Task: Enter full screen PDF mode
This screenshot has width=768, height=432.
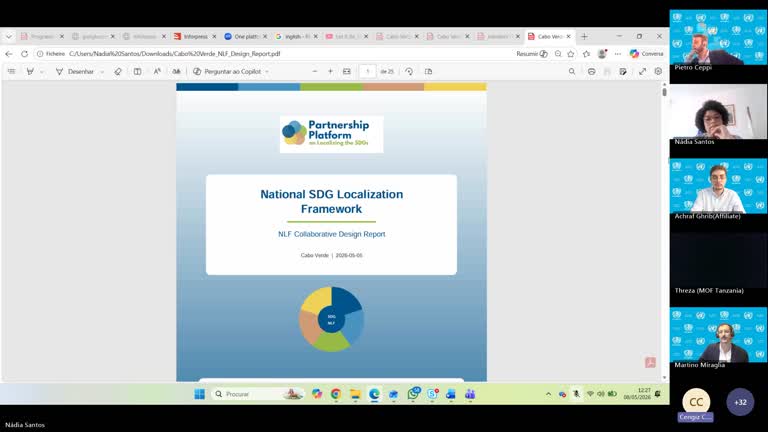Action: coord(643,72)
